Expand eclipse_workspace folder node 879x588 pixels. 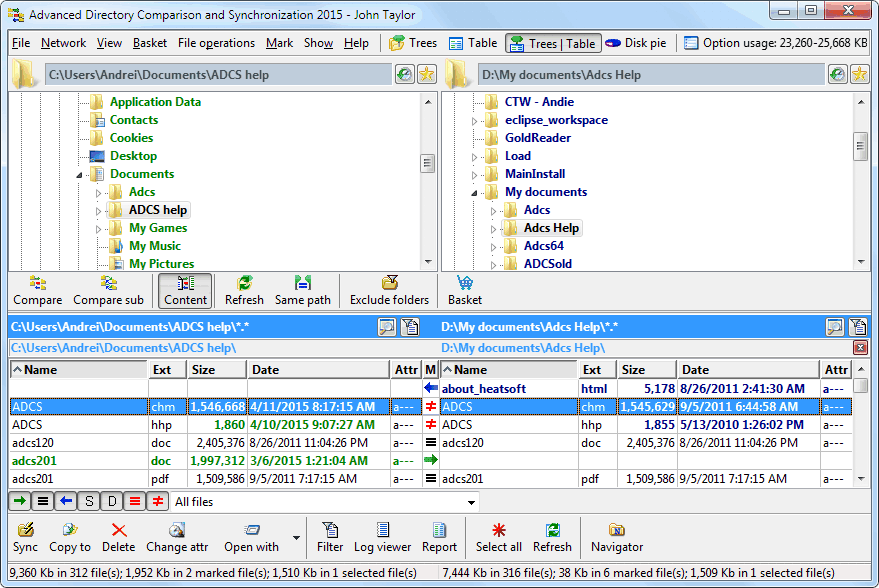[x=474, y=121]
